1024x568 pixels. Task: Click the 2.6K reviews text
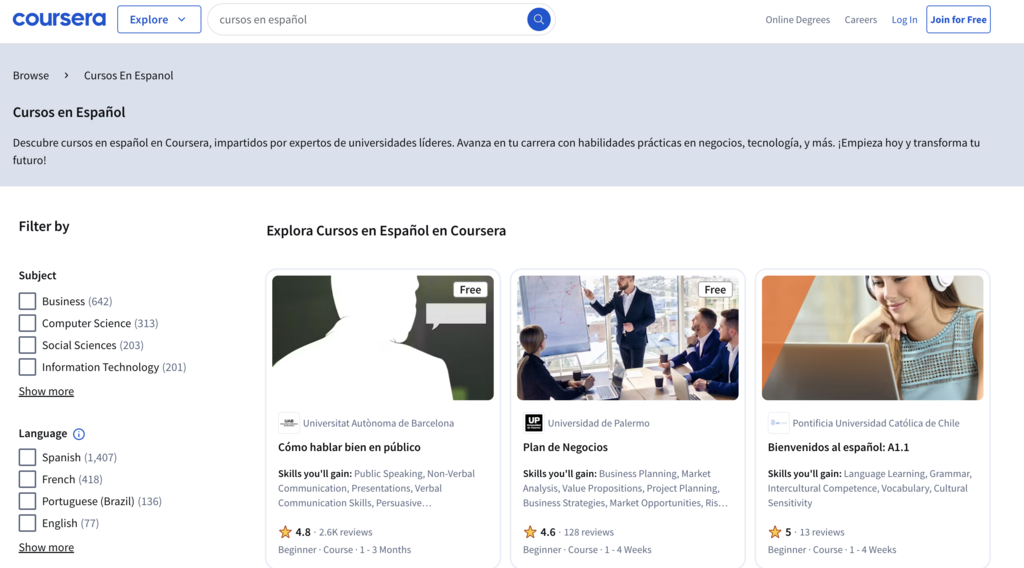point(345,532)
